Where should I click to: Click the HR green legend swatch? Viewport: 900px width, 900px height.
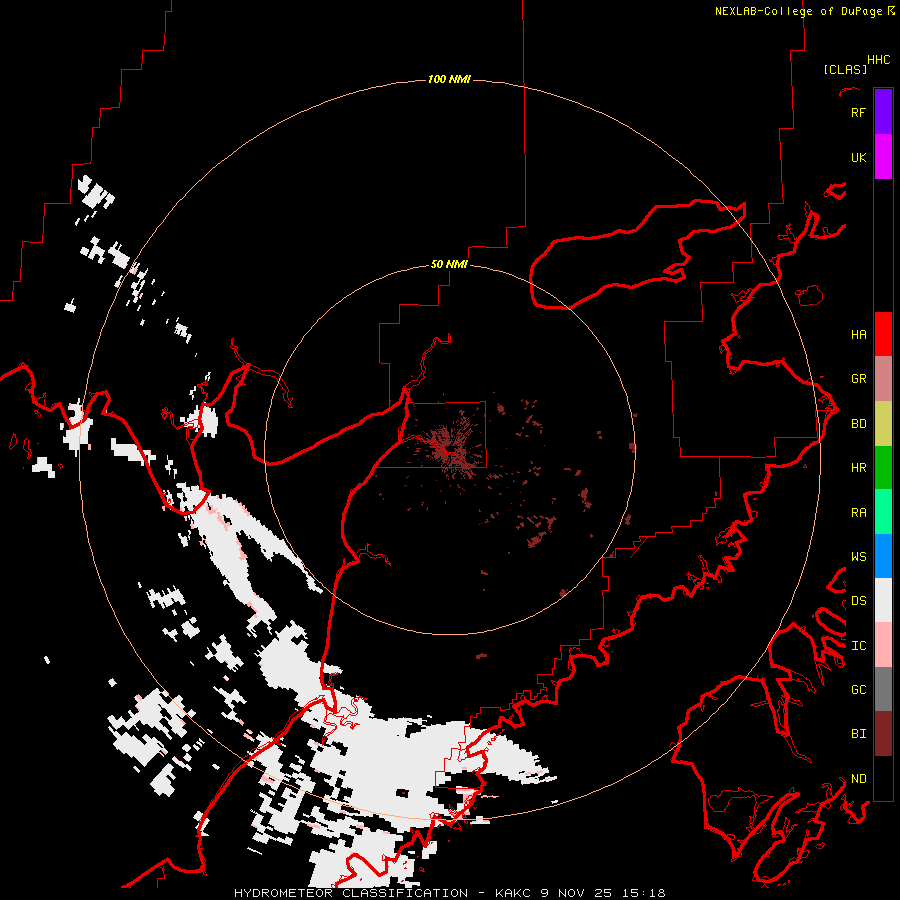[x=883, y=467]
